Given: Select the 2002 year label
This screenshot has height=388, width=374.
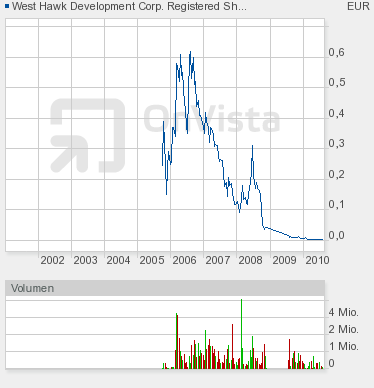Looking at the screenshot, I should pos(52,260).
